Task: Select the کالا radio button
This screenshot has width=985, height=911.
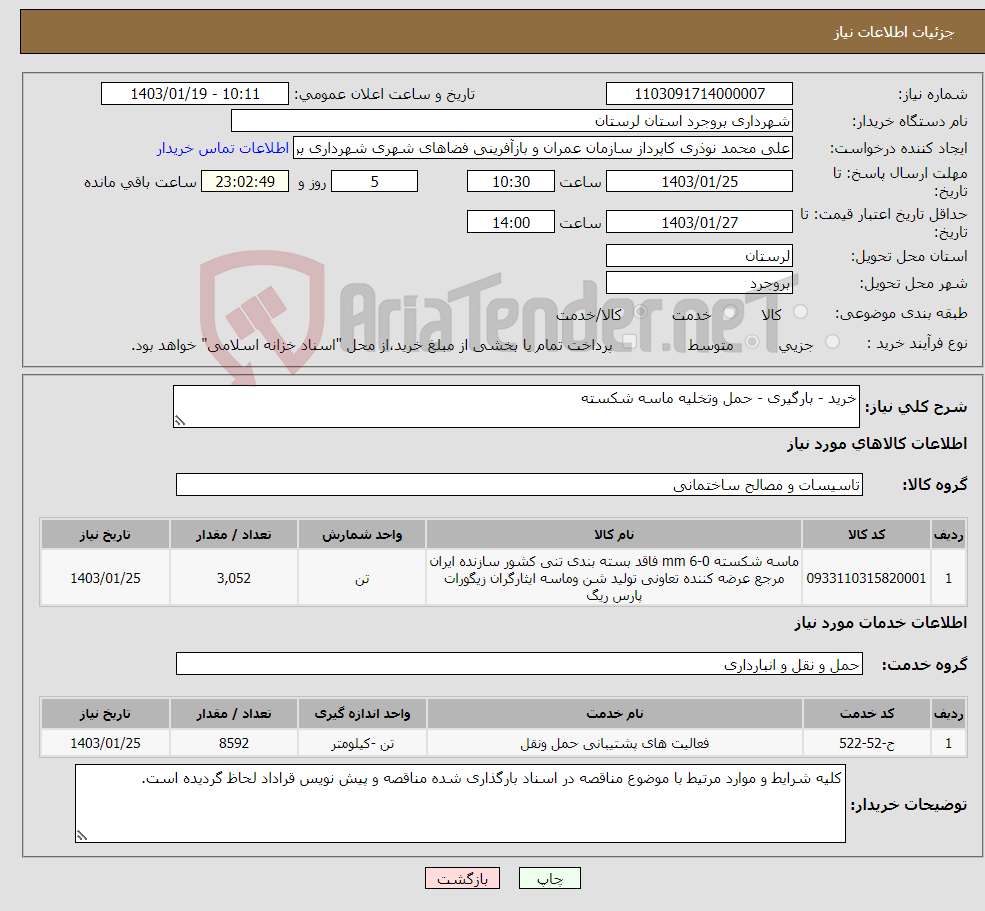Action: click(800, 312)
